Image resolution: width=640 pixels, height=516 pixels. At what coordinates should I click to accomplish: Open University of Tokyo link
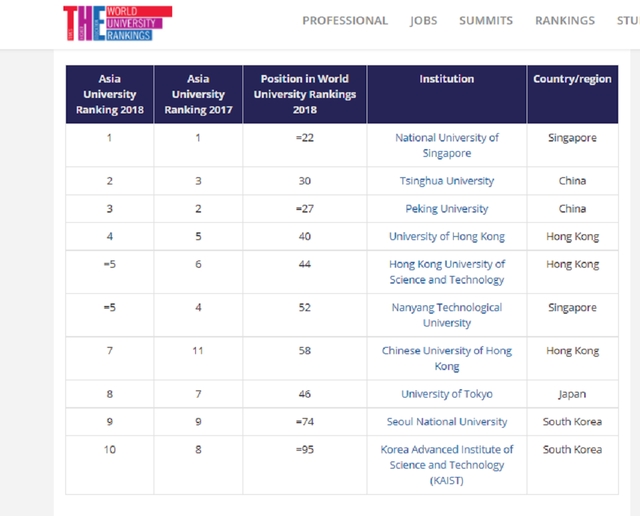click(447, 394)
